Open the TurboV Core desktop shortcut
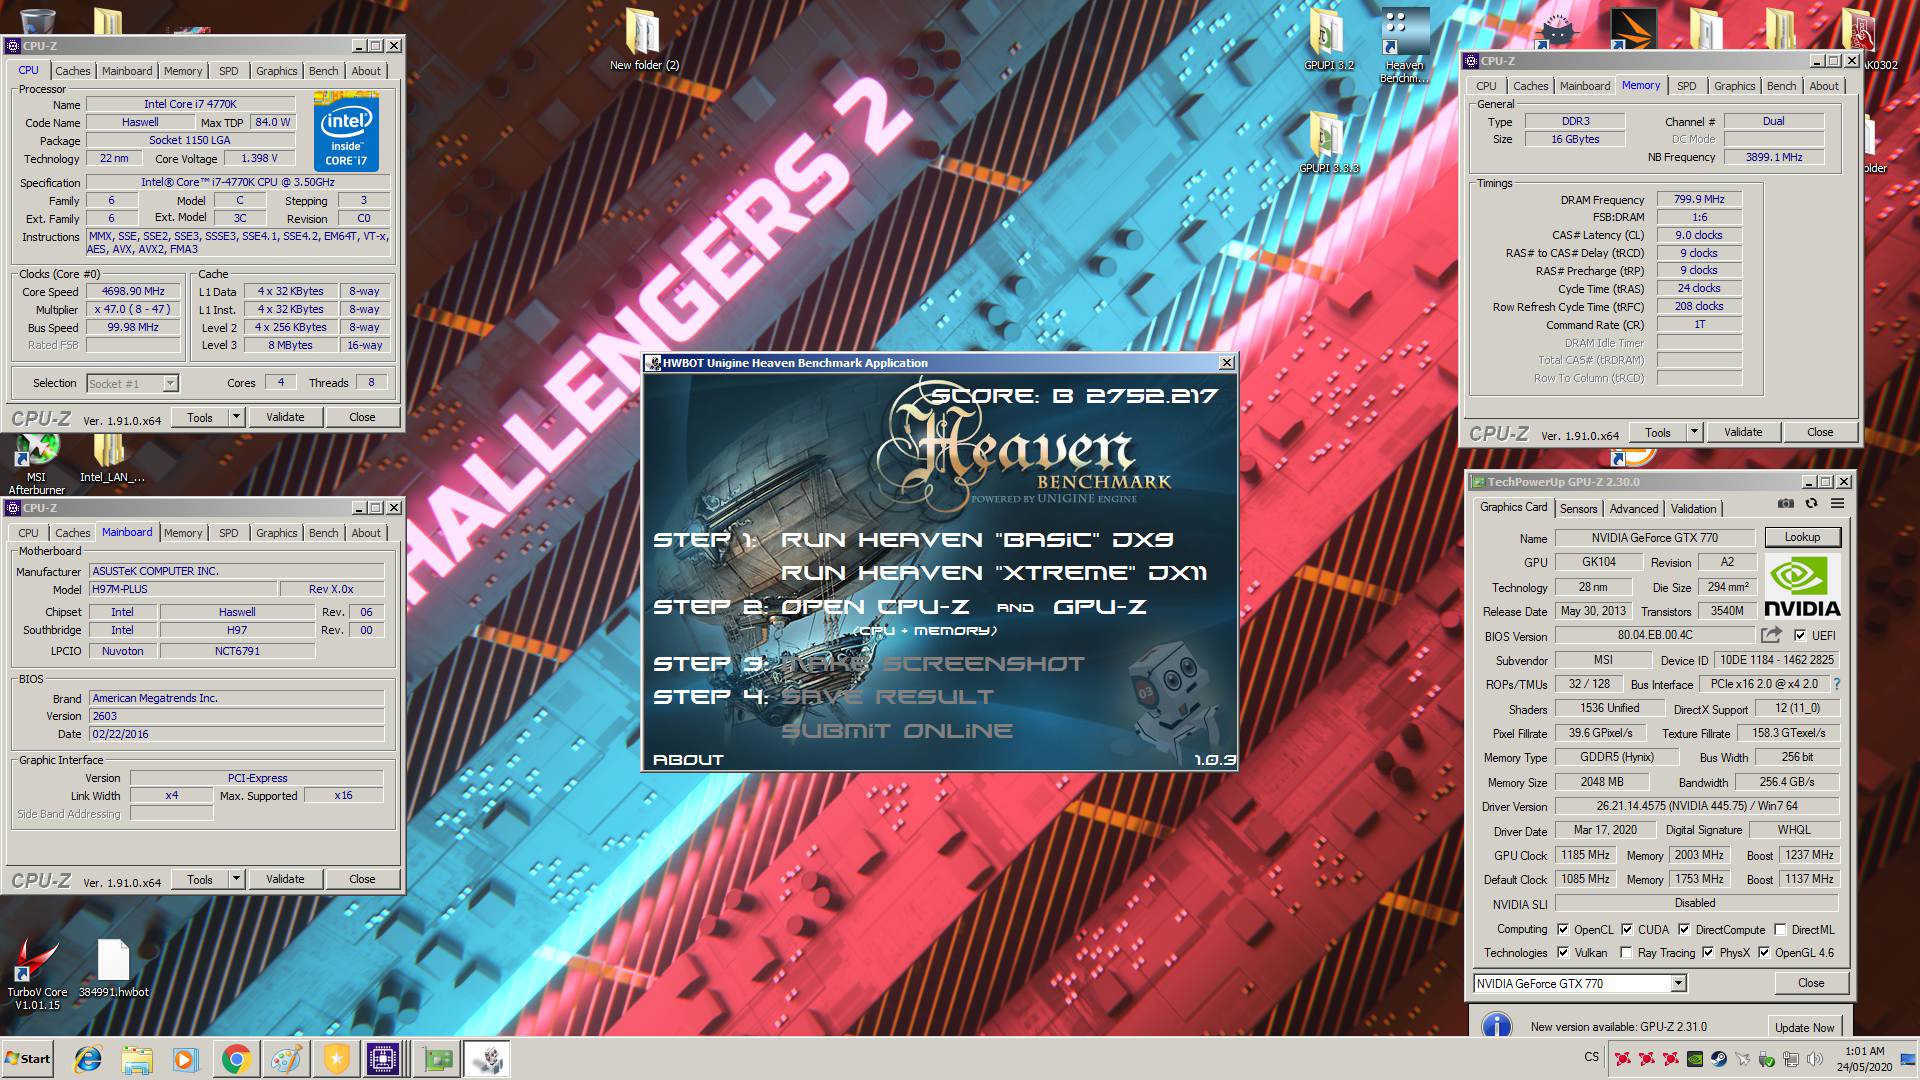The width and height of the screenshot is (1920, 1080). [36, 975]
